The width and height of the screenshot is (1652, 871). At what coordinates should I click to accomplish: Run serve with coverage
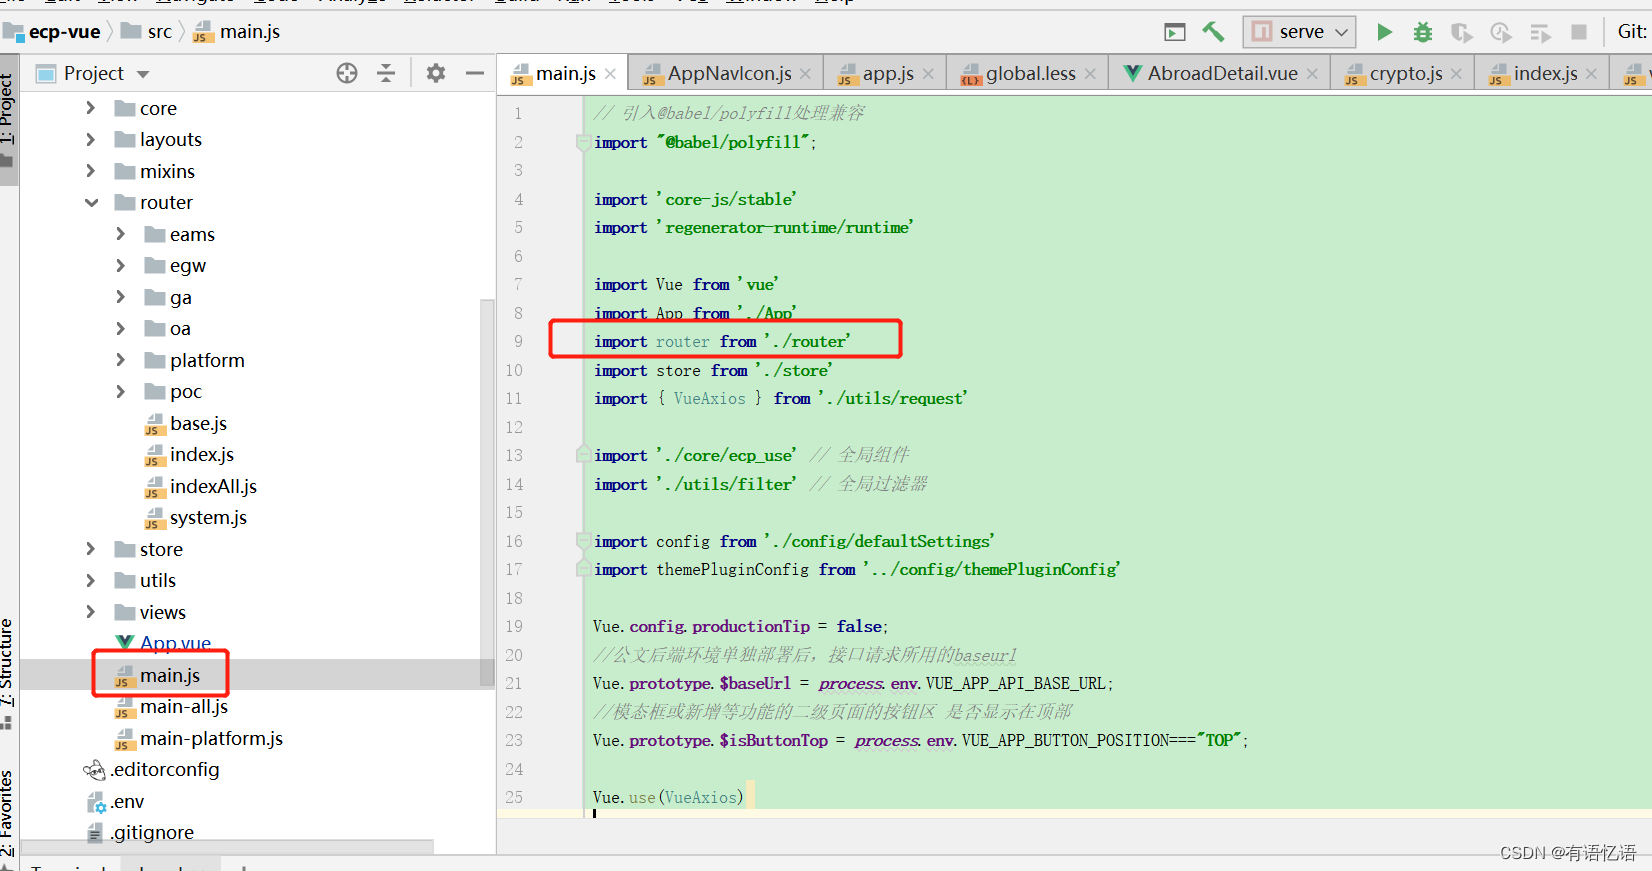click(1461, 32)
